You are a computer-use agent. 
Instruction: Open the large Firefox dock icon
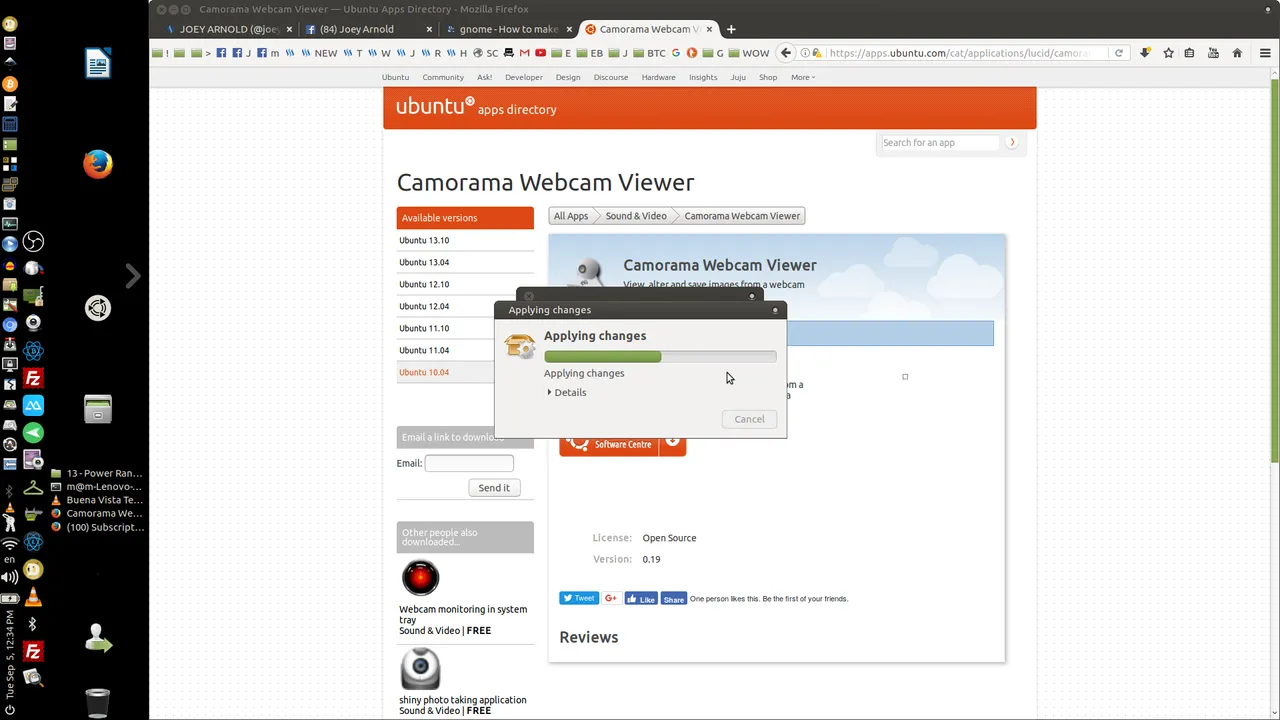98,164
